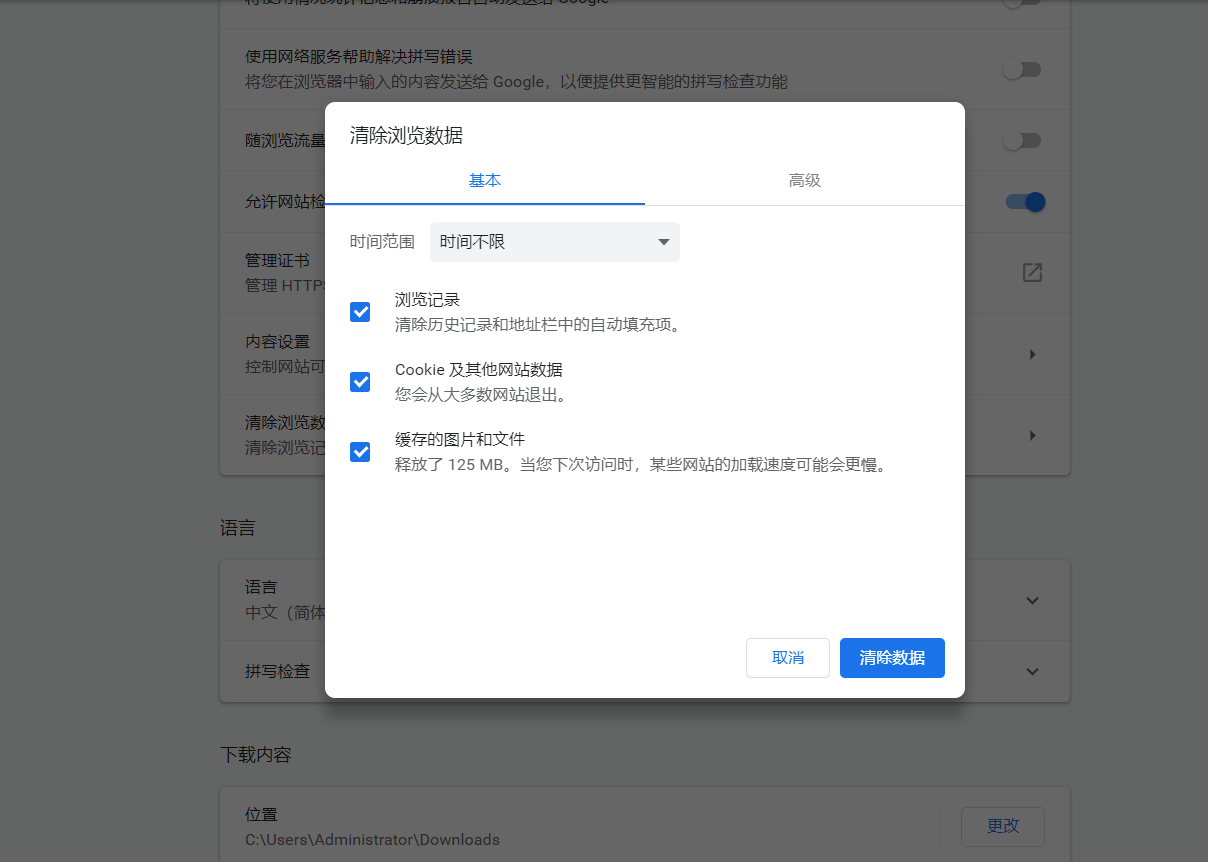Open the 时间范围 dropdown showing 时间不限
The image size is (1208, 862).
pyautogui.click(x=554, y=242)
